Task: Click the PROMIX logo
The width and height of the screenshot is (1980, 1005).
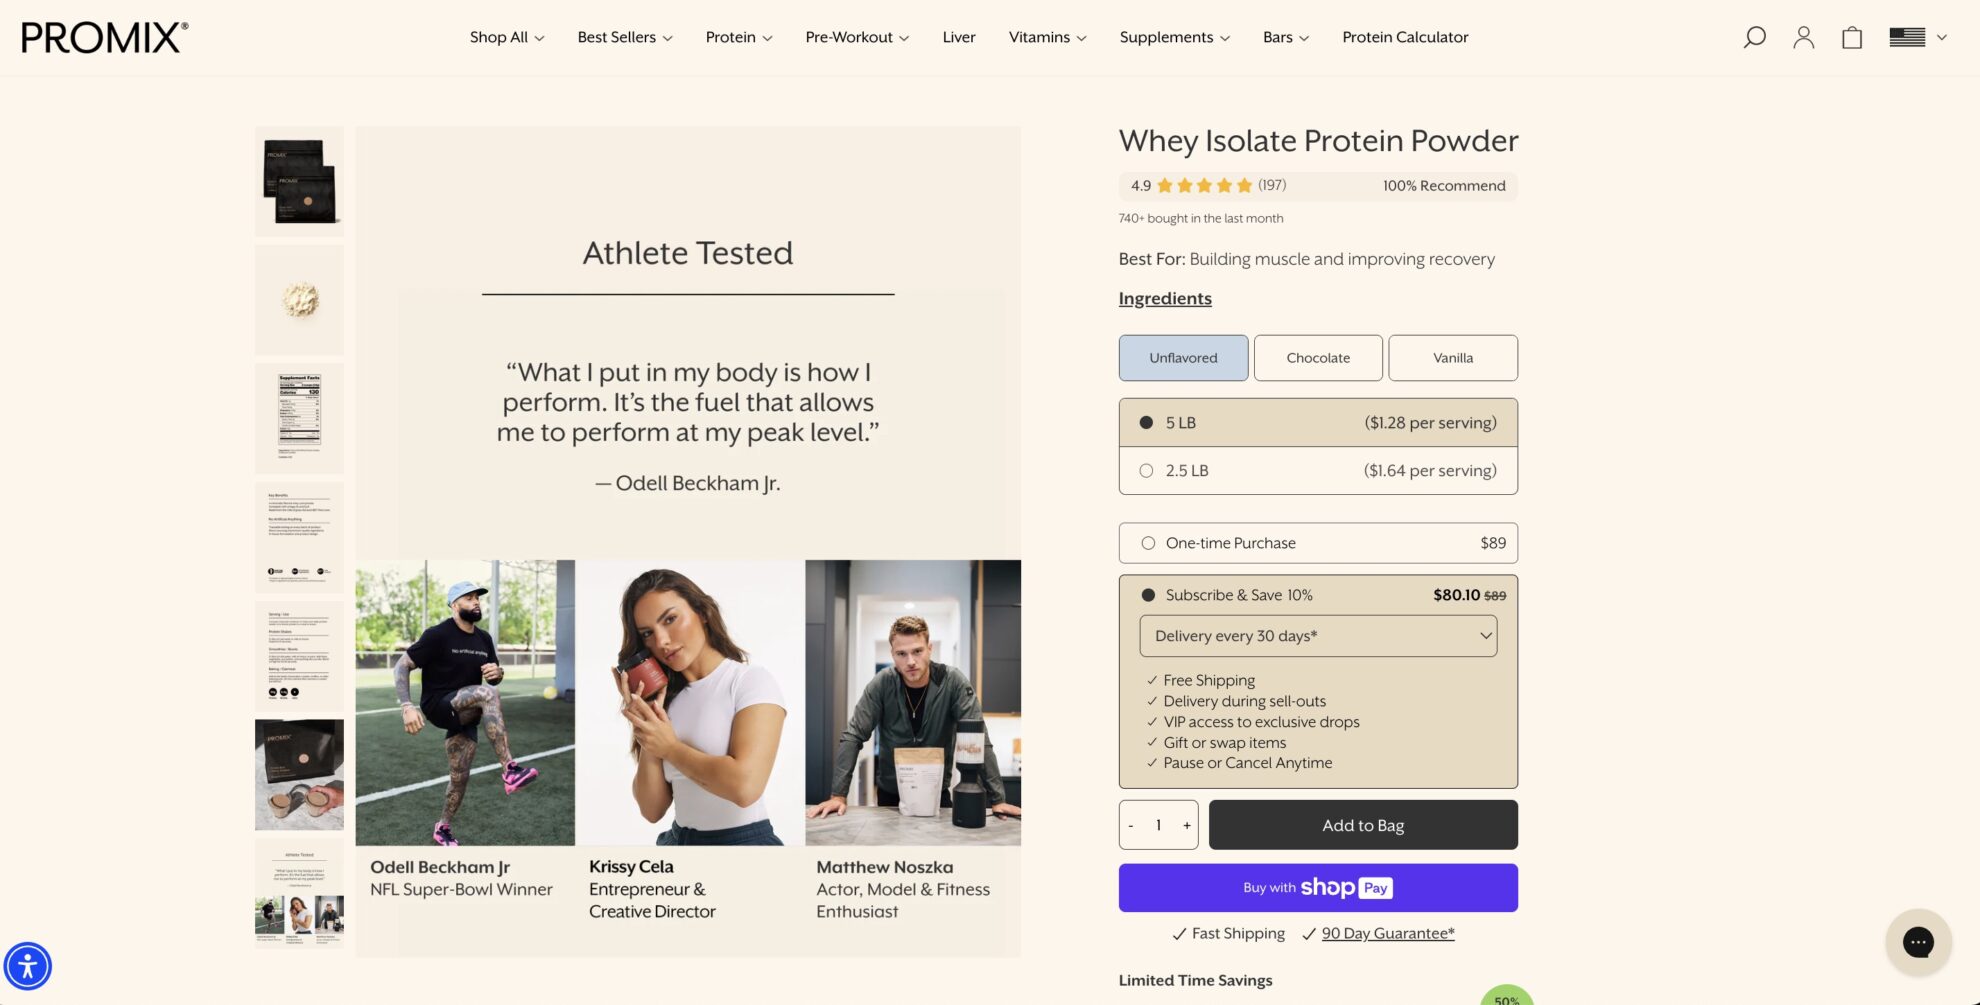Action: click(105, 37)
